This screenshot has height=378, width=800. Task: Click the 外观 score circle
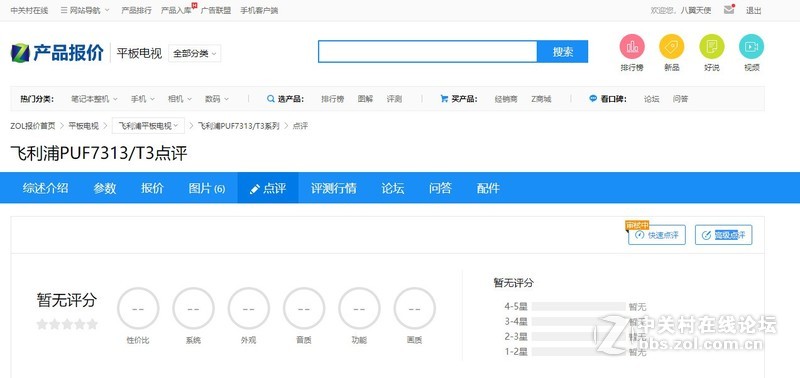(248, 308)
